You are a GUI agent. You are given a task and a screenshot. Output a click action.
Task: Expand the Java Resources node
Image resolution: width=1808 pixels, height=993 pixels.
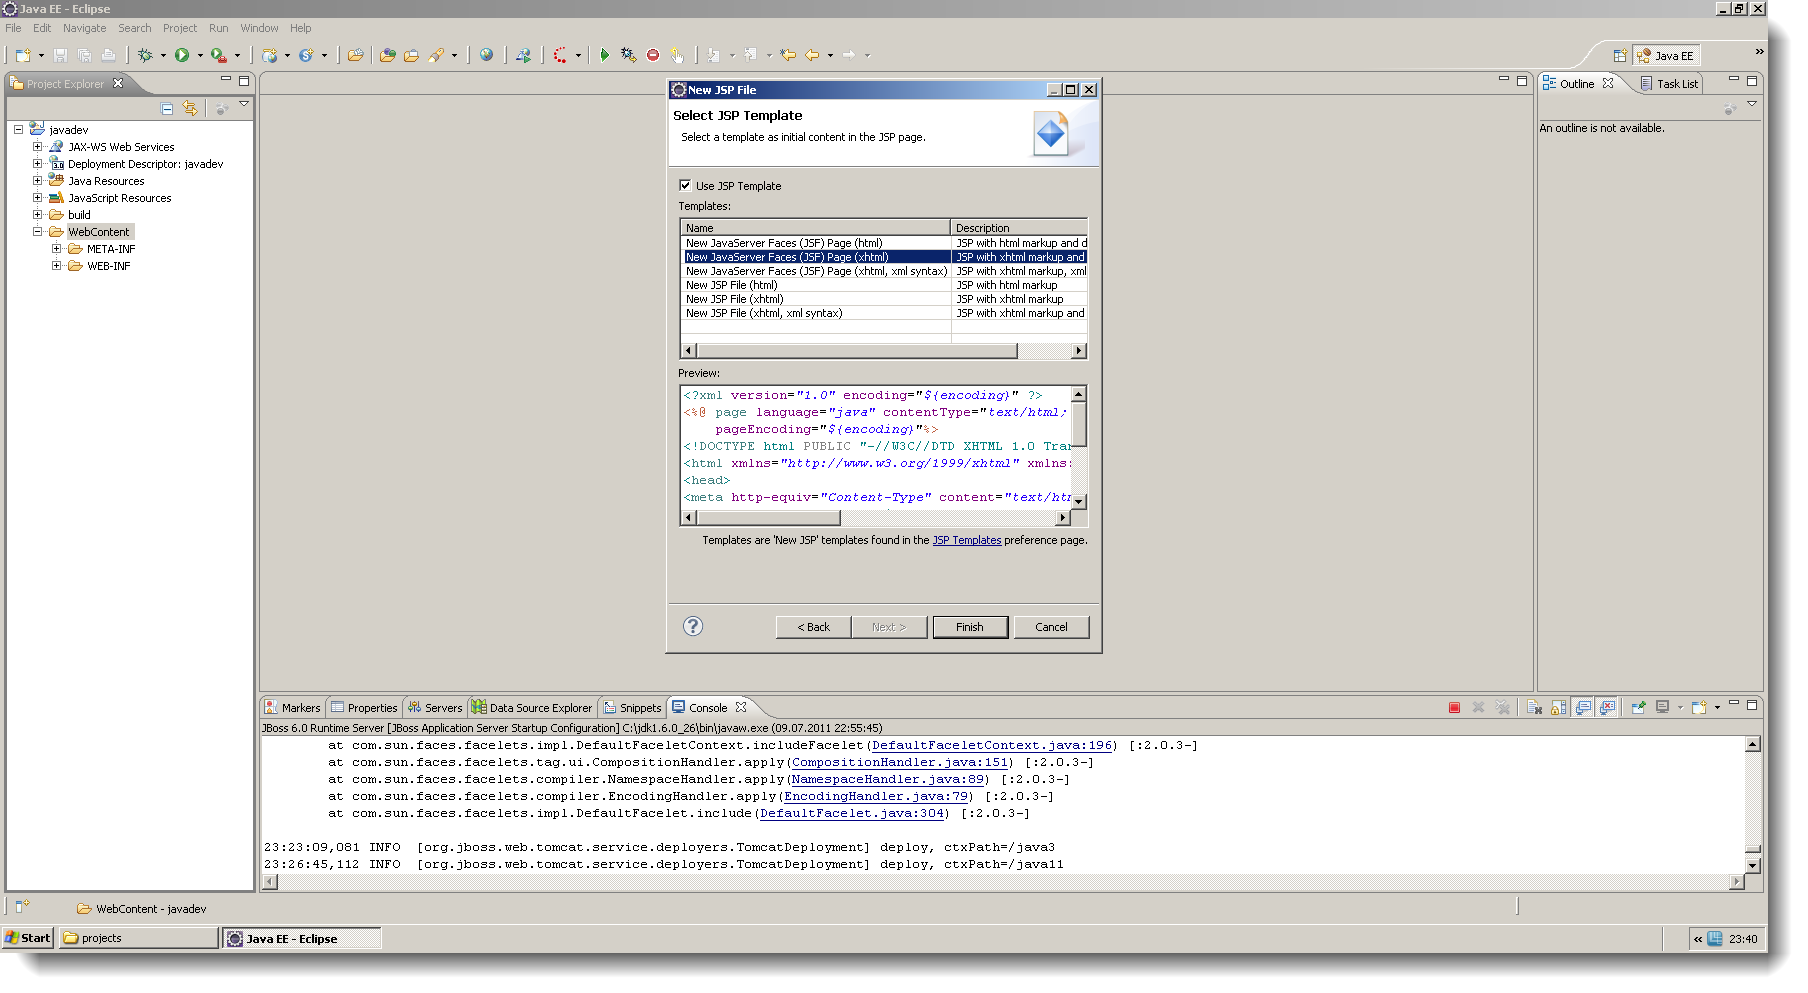point(37,181)
